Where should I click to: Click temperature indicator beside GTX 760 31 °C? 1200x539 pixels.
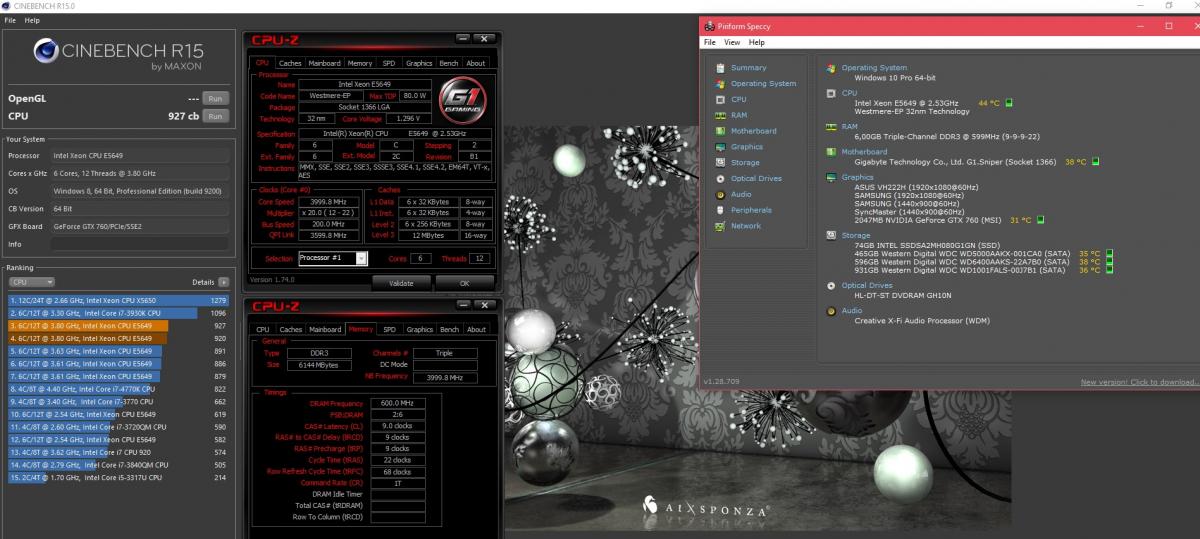click(x=1041, y=220)
